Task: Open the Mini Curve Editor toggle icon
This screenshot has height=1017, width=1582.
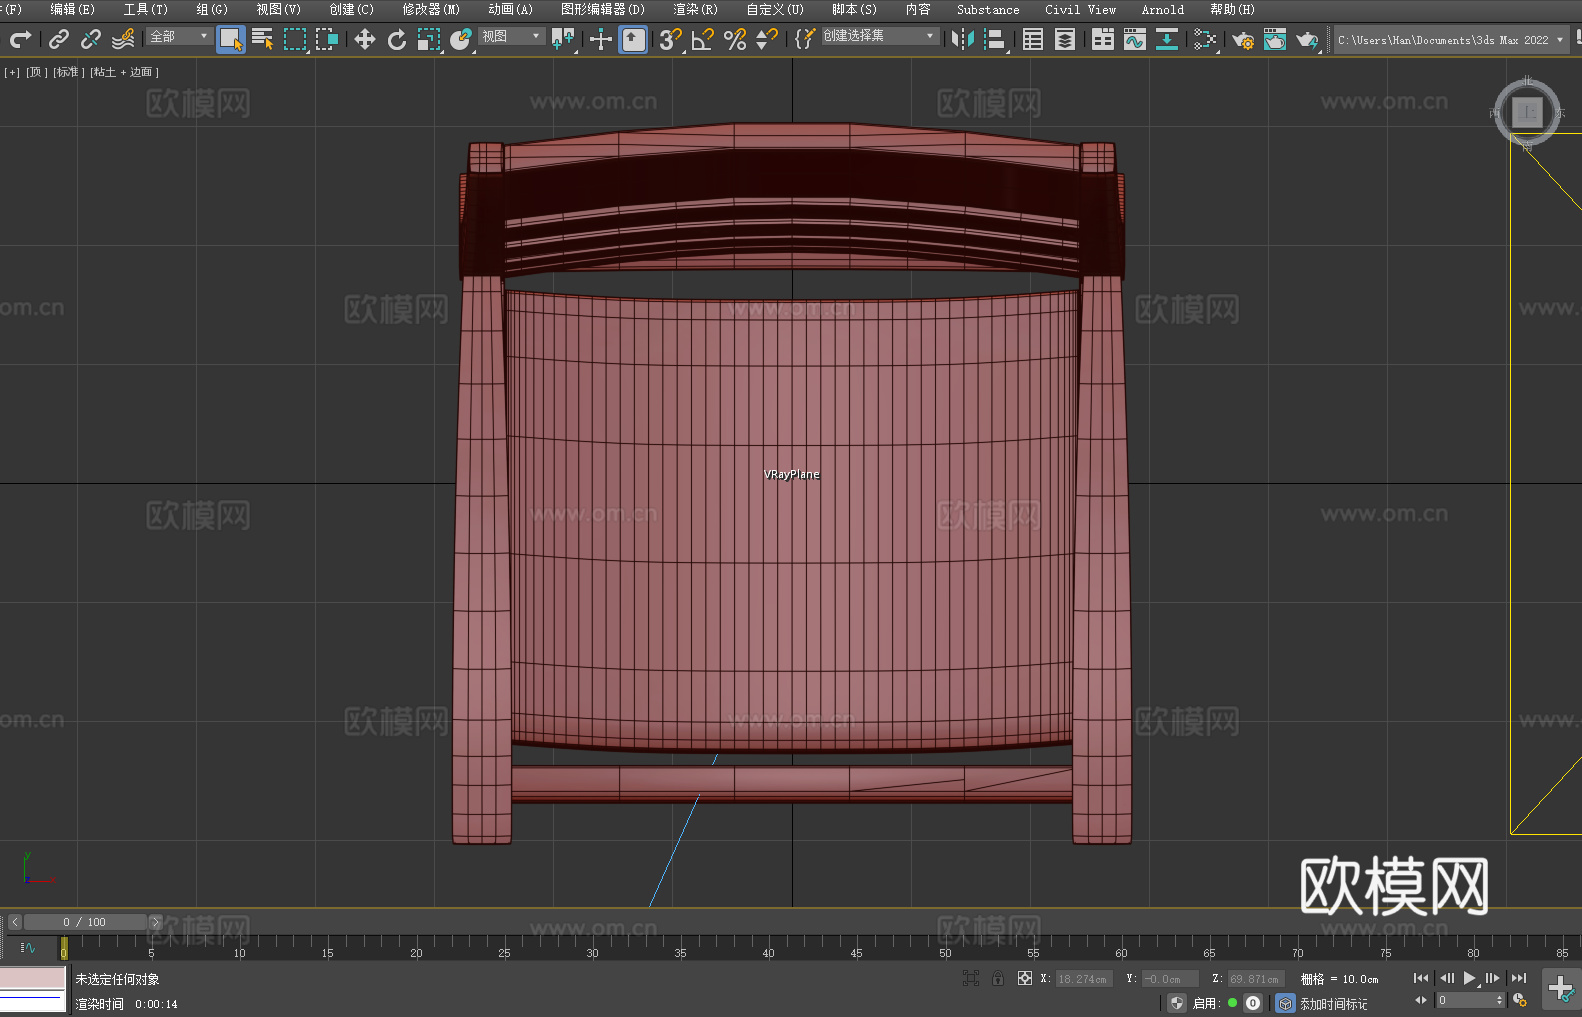Action: click(28, 947)
